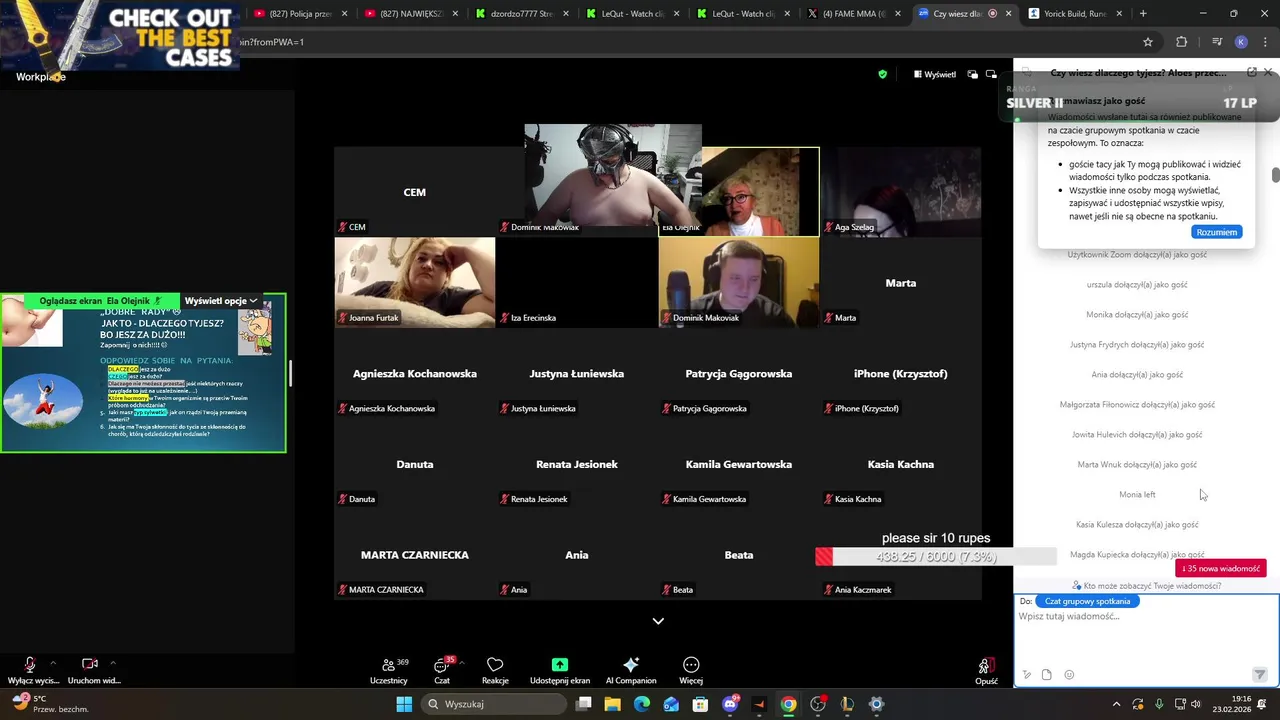Click picture-in-picture mini window icon
This screenshot has height=720, width=1280.
coord(991,74)
